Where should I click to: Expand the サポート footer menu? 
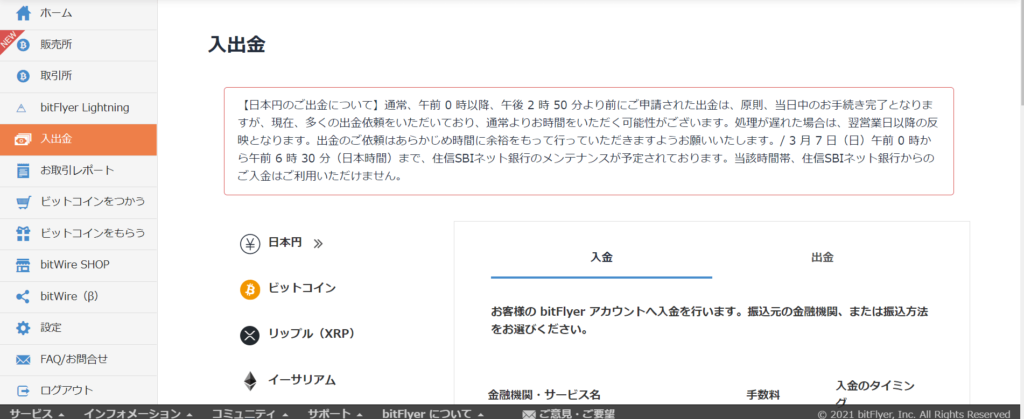335,414
